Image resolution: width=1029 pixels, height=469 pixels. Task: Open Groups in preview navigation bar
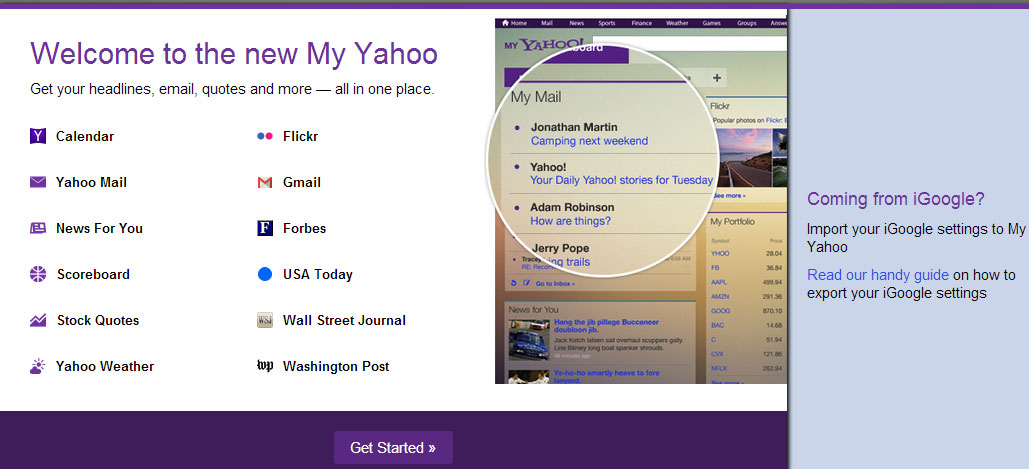point(746,23)
